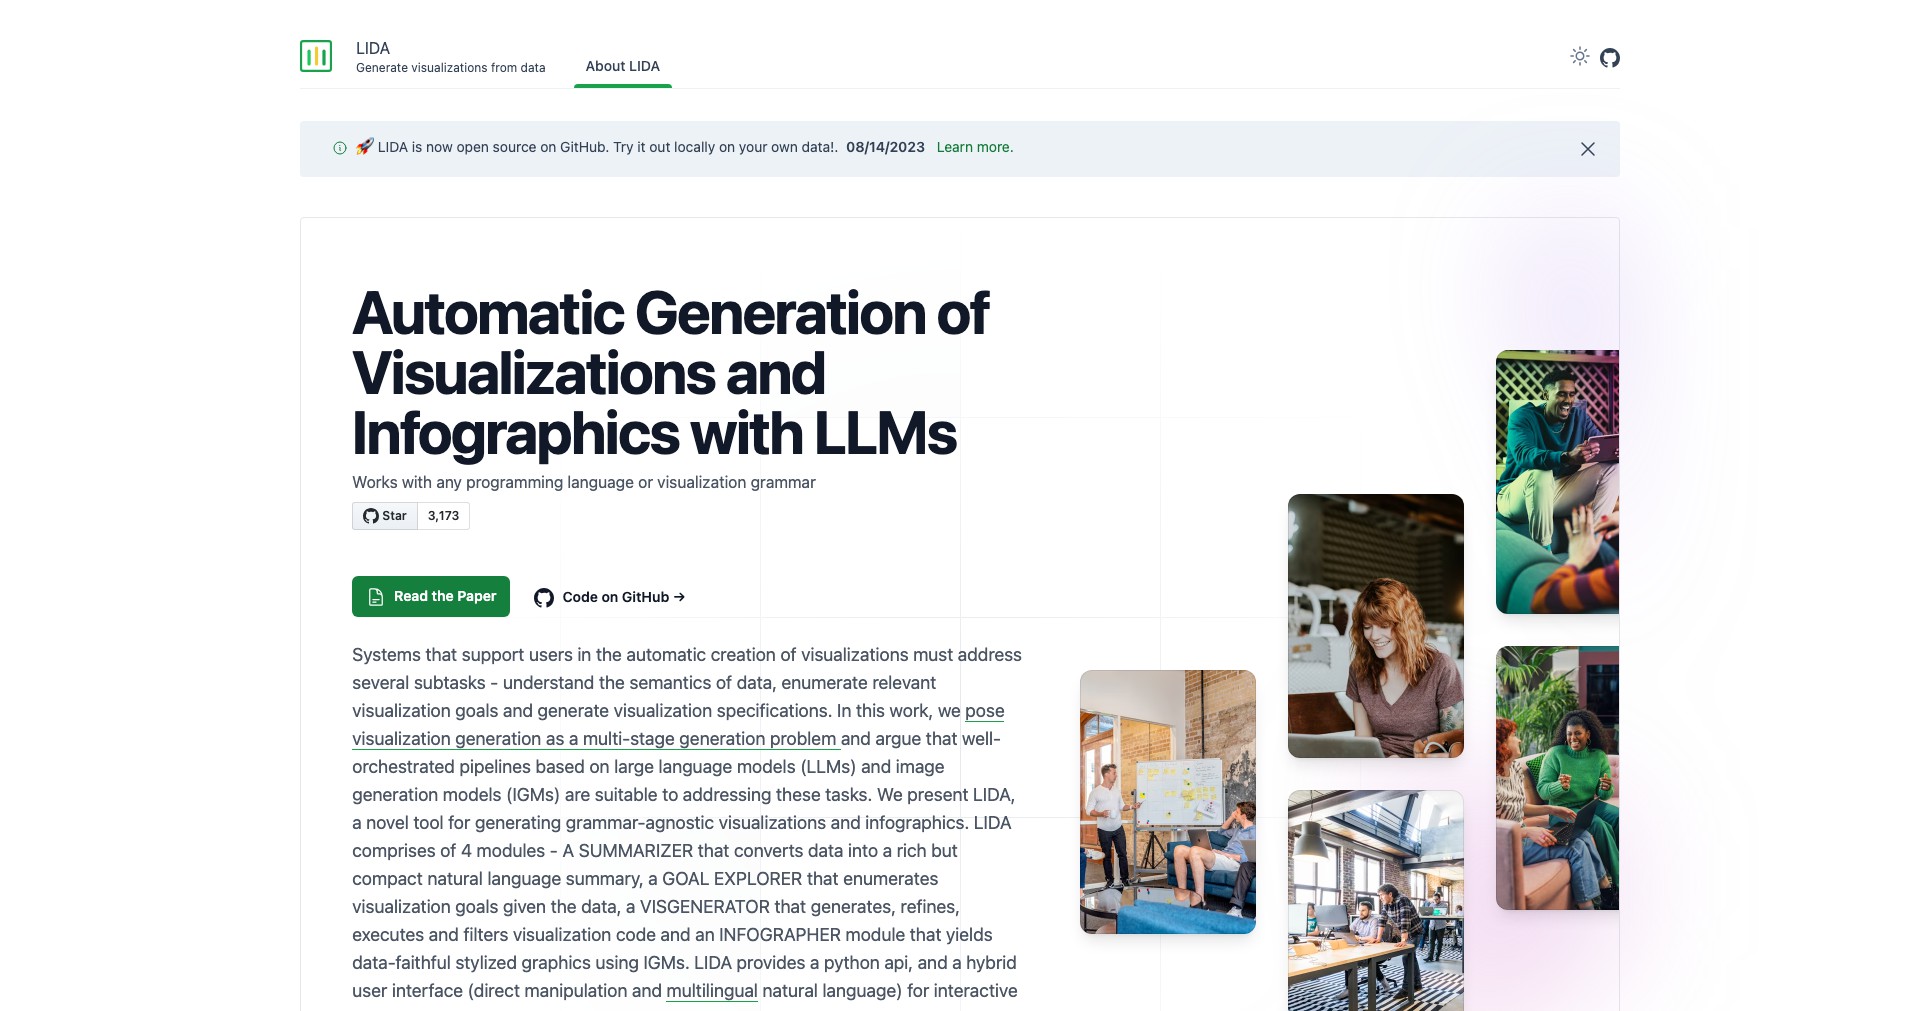Click the 'Works with any programming language' subtitle
The height and width of the screenshot is (1011, 1920).
click(584, 482)
